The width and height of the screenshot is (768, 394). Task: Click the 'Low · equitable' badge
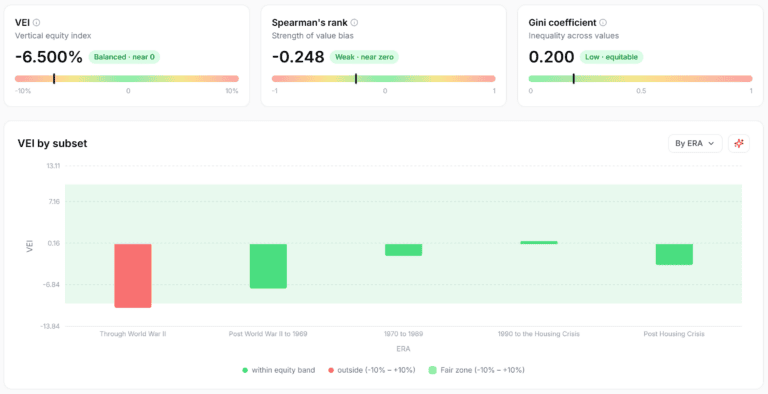click(611, 57)
